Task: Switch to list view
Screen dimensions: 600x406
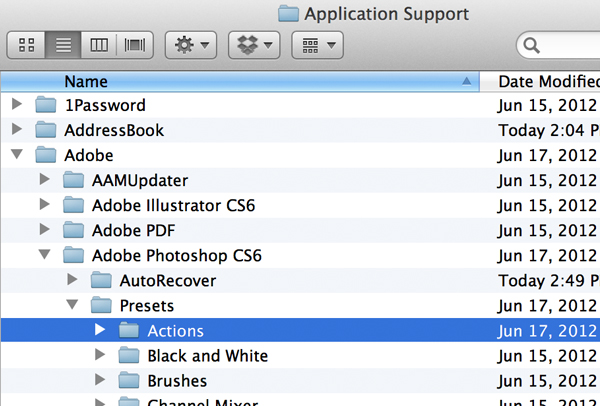Action: click(x=63, y=45)
